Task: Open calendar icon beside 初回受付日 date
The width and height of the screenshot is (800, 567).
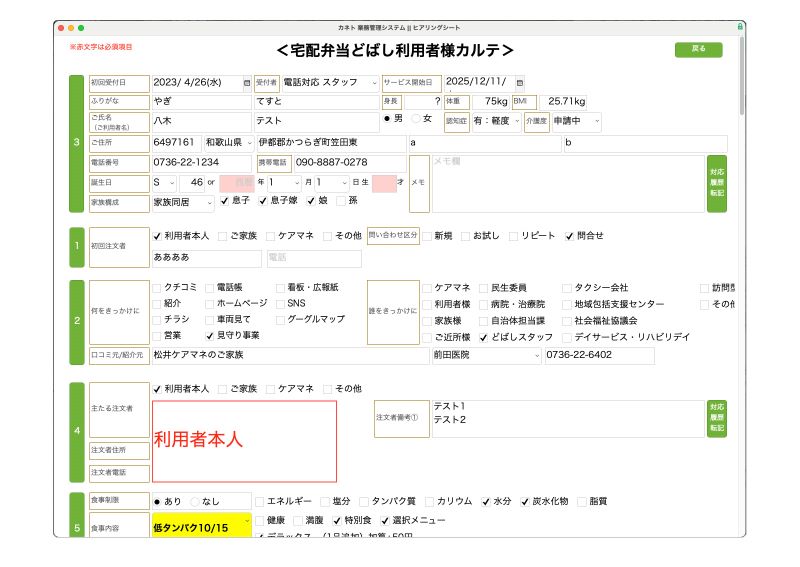Action: [247, 83]
